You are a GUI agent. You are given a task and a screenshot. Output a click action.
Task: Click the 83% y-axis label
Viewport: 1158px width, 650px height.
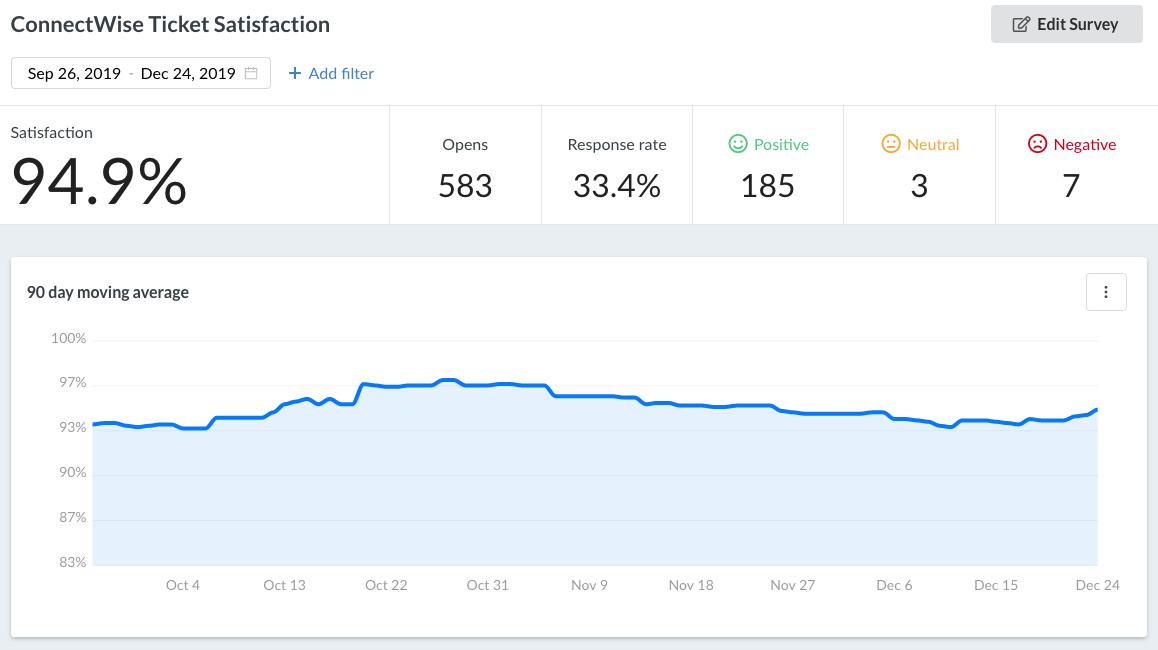[72, 562]
